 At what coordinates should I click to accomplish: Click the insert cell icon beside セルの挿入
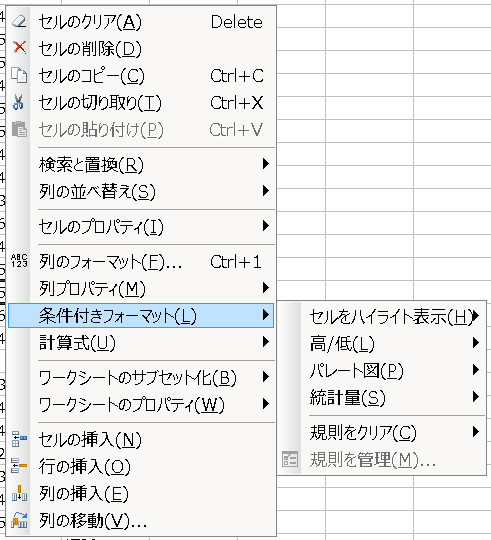[x=19, y=439]
